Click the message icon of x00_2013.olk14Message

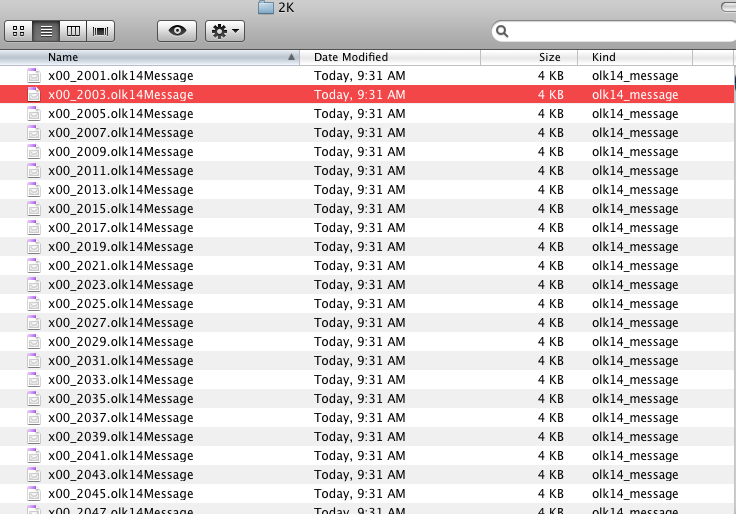click(x=34, y=189)
